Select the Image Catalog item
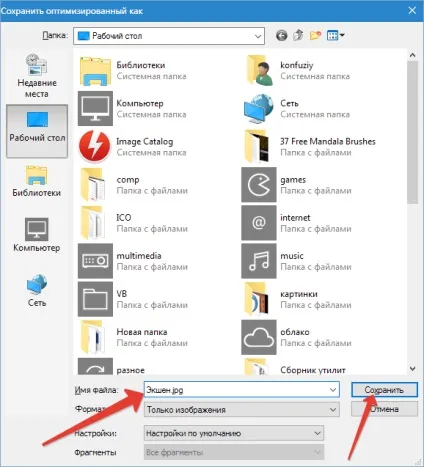The image size is (424, 467). 132,147
